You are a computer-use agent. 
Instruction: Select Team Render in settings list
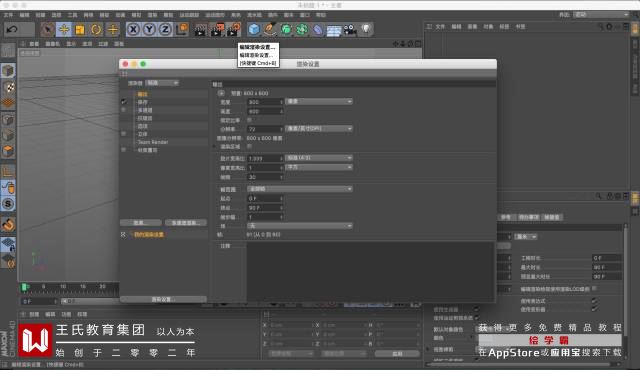[153, 142]
